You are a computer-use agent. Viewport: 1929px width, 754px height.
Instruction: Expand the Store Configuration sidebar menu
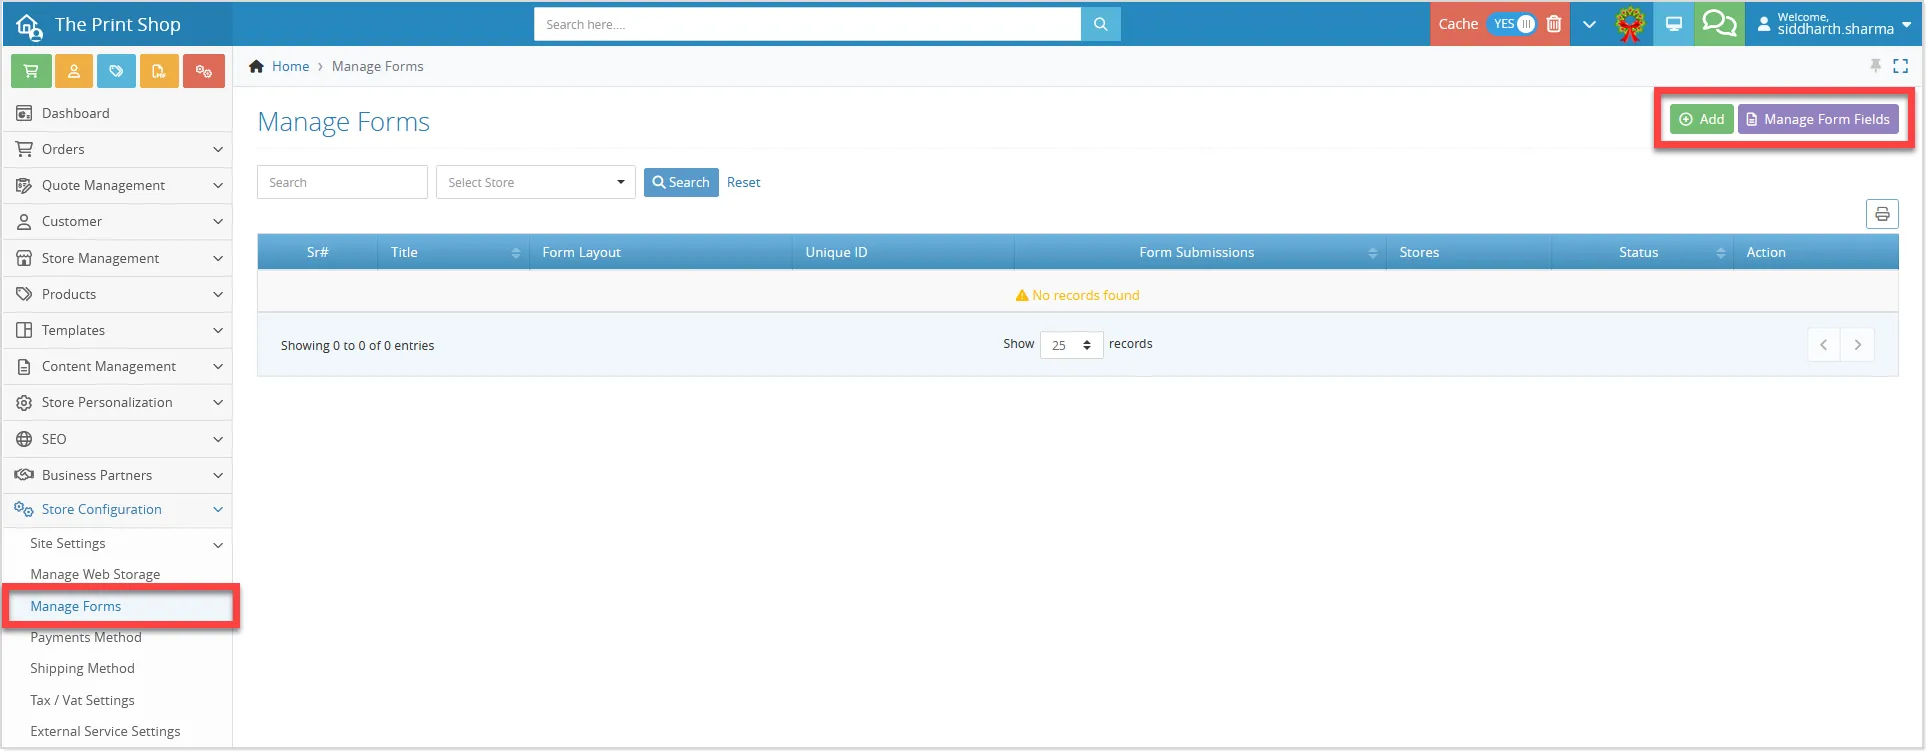click(118, 509)
